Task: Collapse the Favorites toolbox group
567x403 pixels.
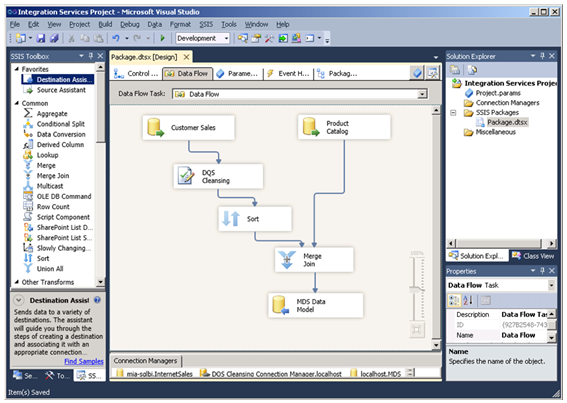Action: [x=17, y=69]
